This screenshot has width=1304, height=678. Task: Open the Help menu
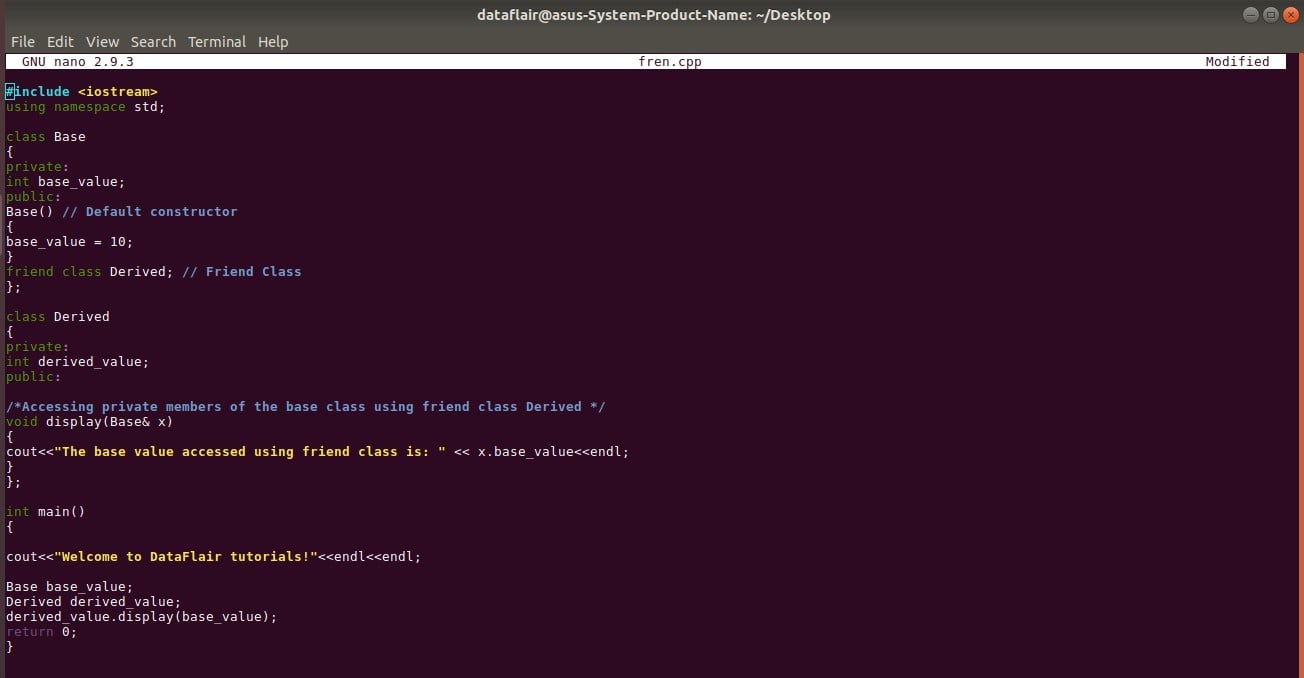[273, 41]
